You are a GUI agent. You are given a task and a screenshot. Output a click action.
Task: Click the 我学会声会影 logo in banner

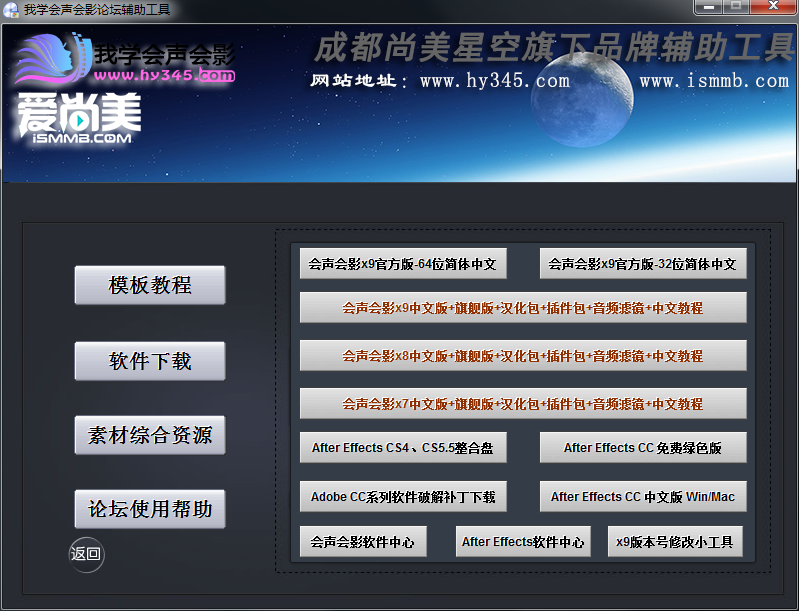125,58
